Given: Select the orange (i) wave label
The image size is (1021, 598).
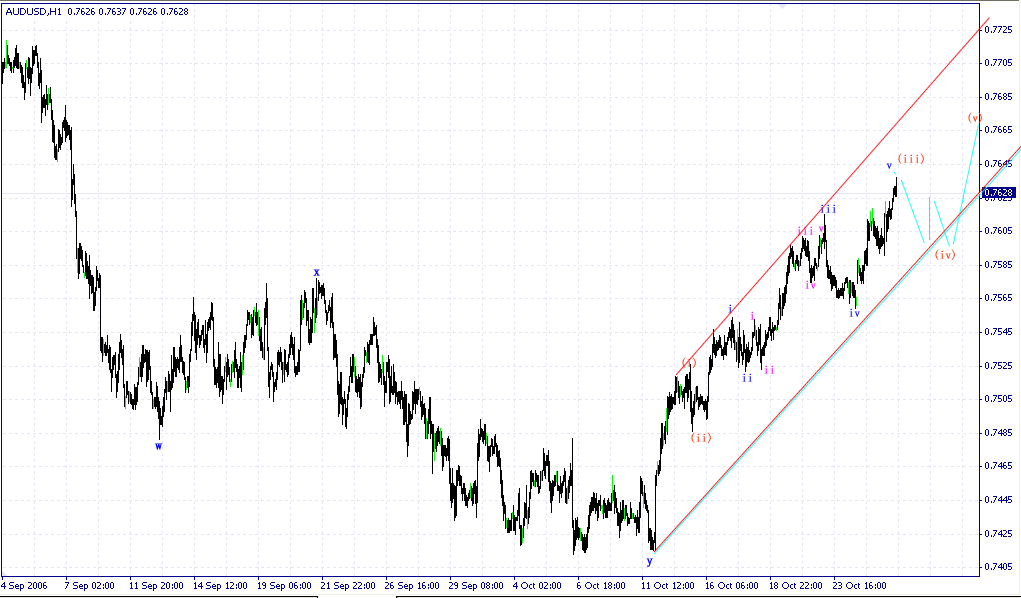Looking at the screenshot, I should coord(689,362).
